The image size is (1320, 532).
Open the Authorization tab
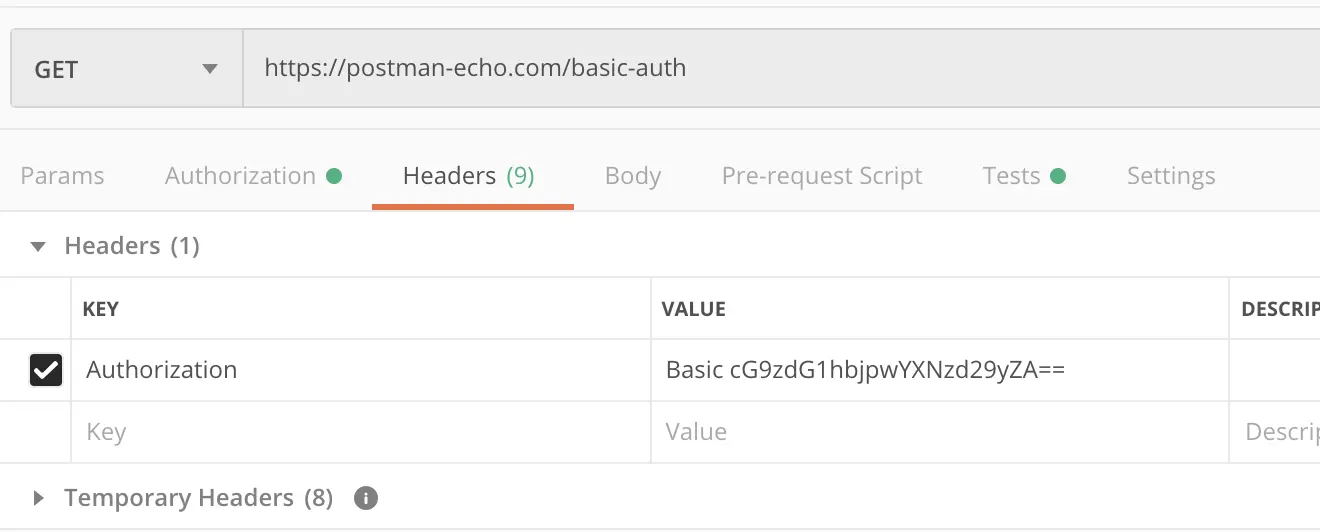pos(240,176)
